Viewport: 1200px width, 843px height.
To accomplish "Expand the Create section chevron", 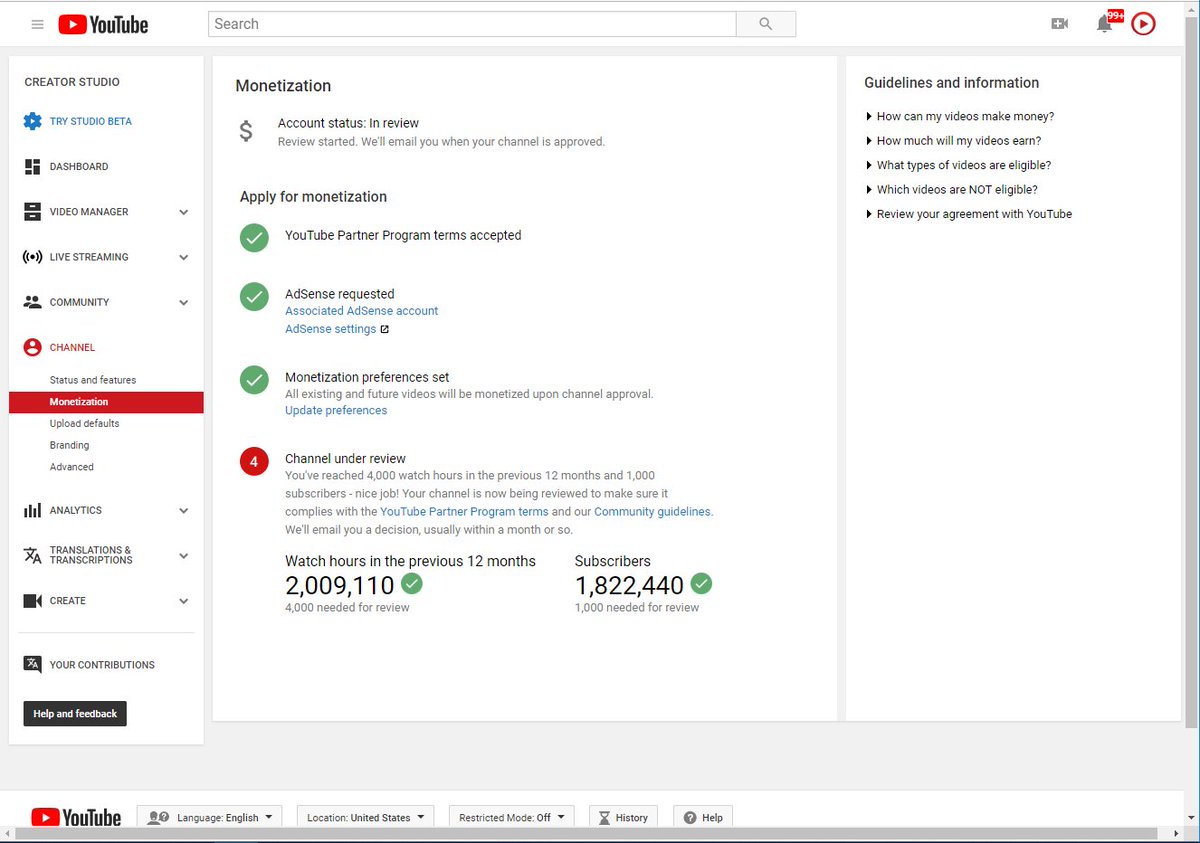I will 183,601.
